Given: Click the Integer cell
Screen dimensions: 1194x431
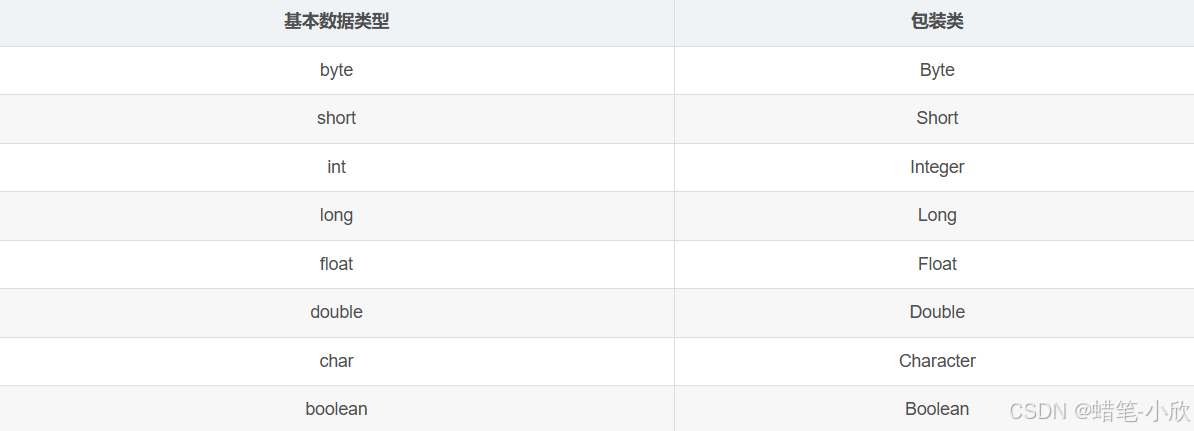Looking at the screenshot, I should coord(937,167).
